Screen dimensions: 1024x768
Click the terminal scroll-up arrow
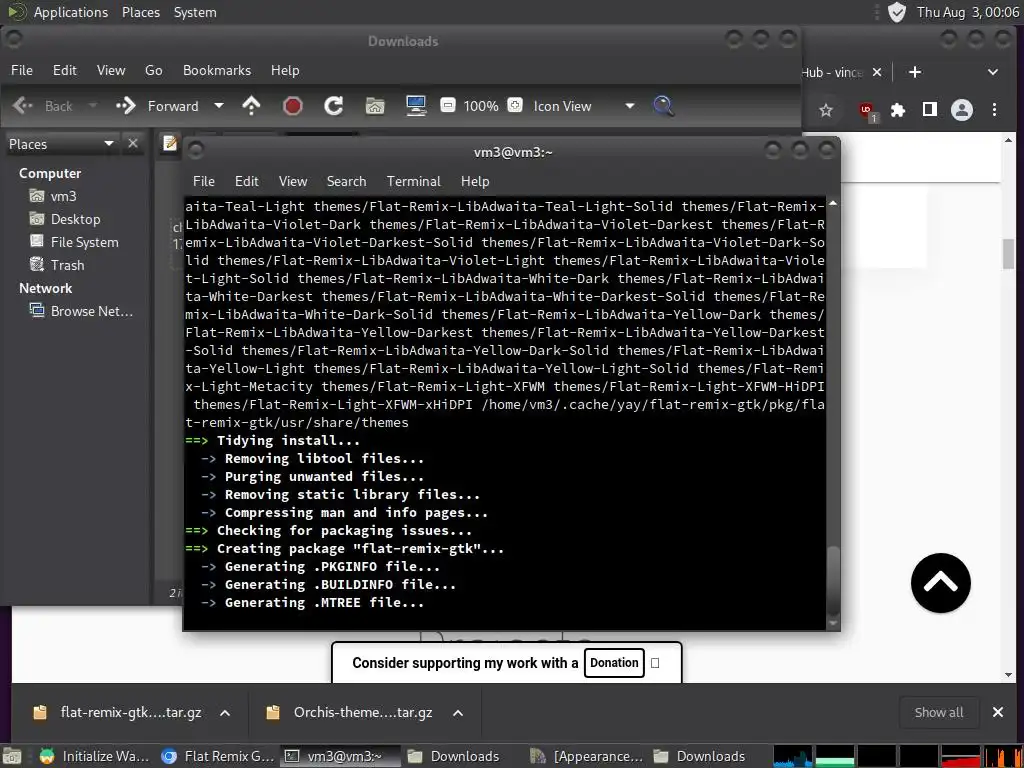tap(833, 204)
